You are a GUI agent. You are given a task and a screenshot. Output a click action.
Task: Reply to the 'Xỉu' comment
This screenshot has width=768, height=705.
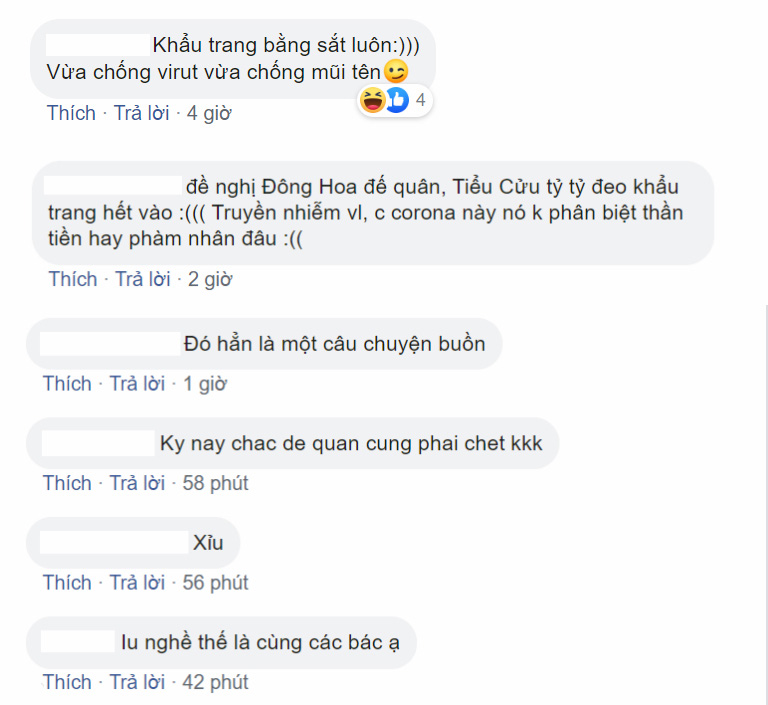click(x=137, y=583)
